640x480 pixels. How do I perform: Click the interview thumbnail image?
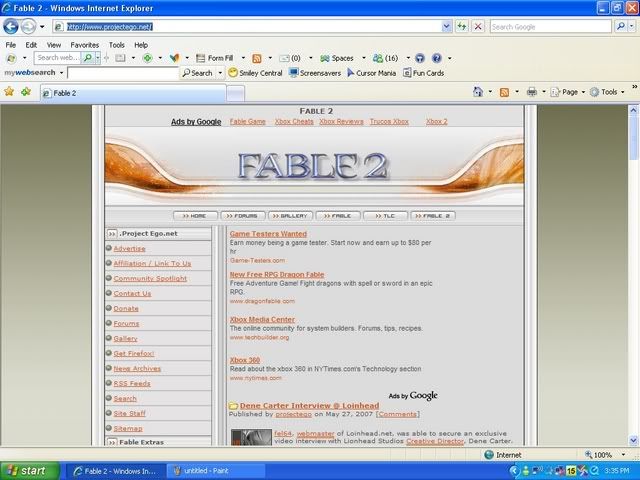[251, 437]
